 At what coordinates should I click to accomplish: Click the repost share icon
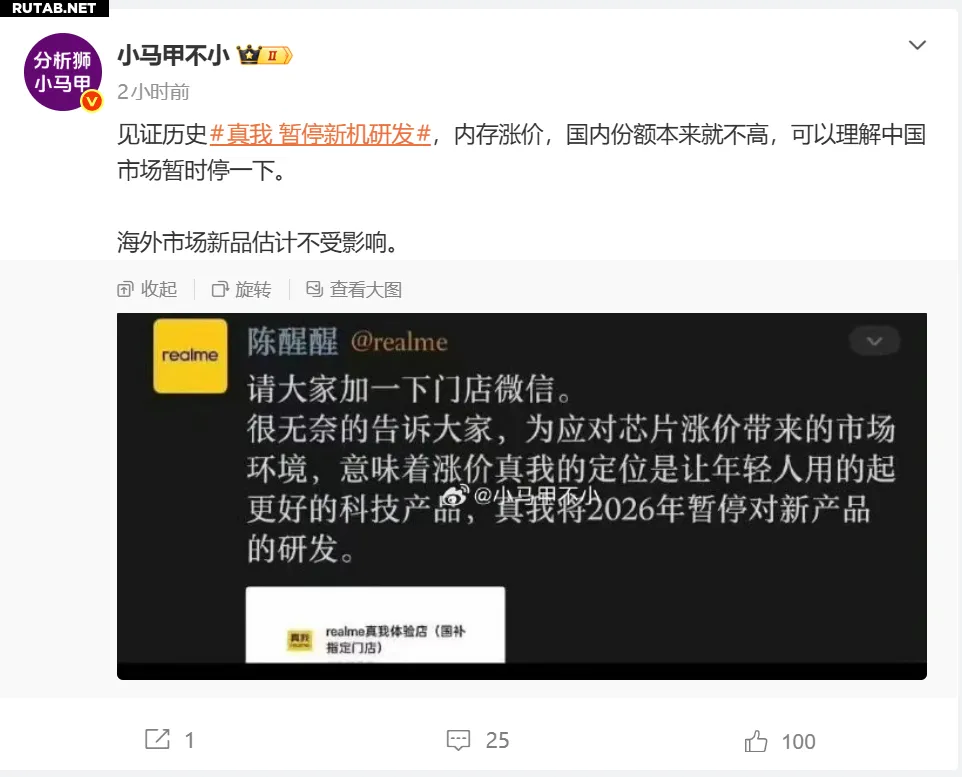coord(157,740)
